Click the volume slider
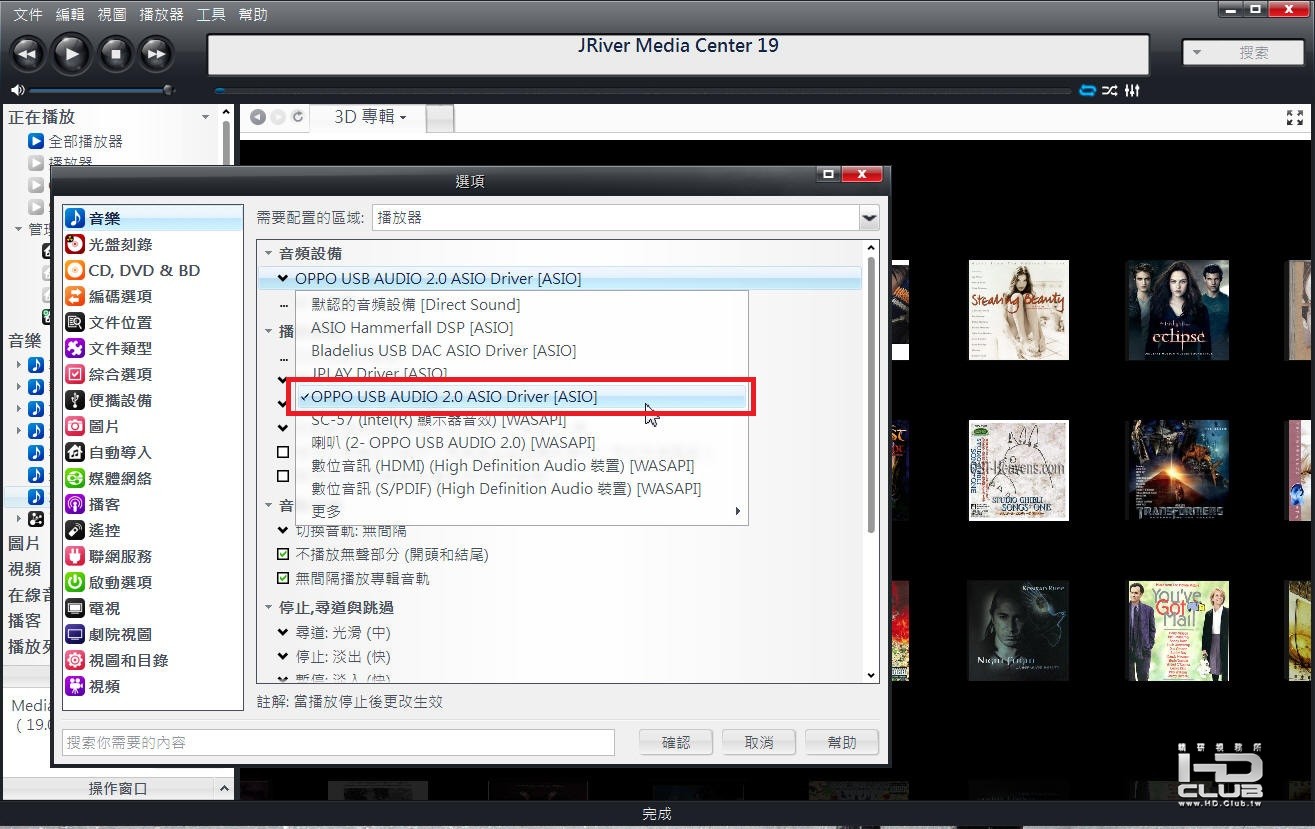Image resolution: width=1315 pixels, height=829 pixels. [x=100, y=90]
